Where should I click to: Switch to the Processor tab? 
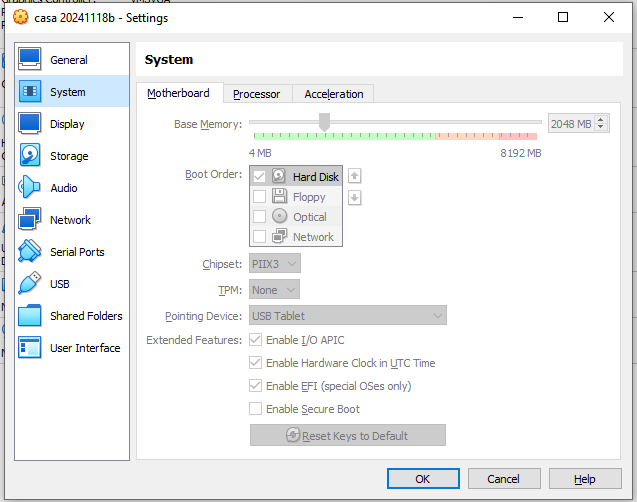(257, 94)
